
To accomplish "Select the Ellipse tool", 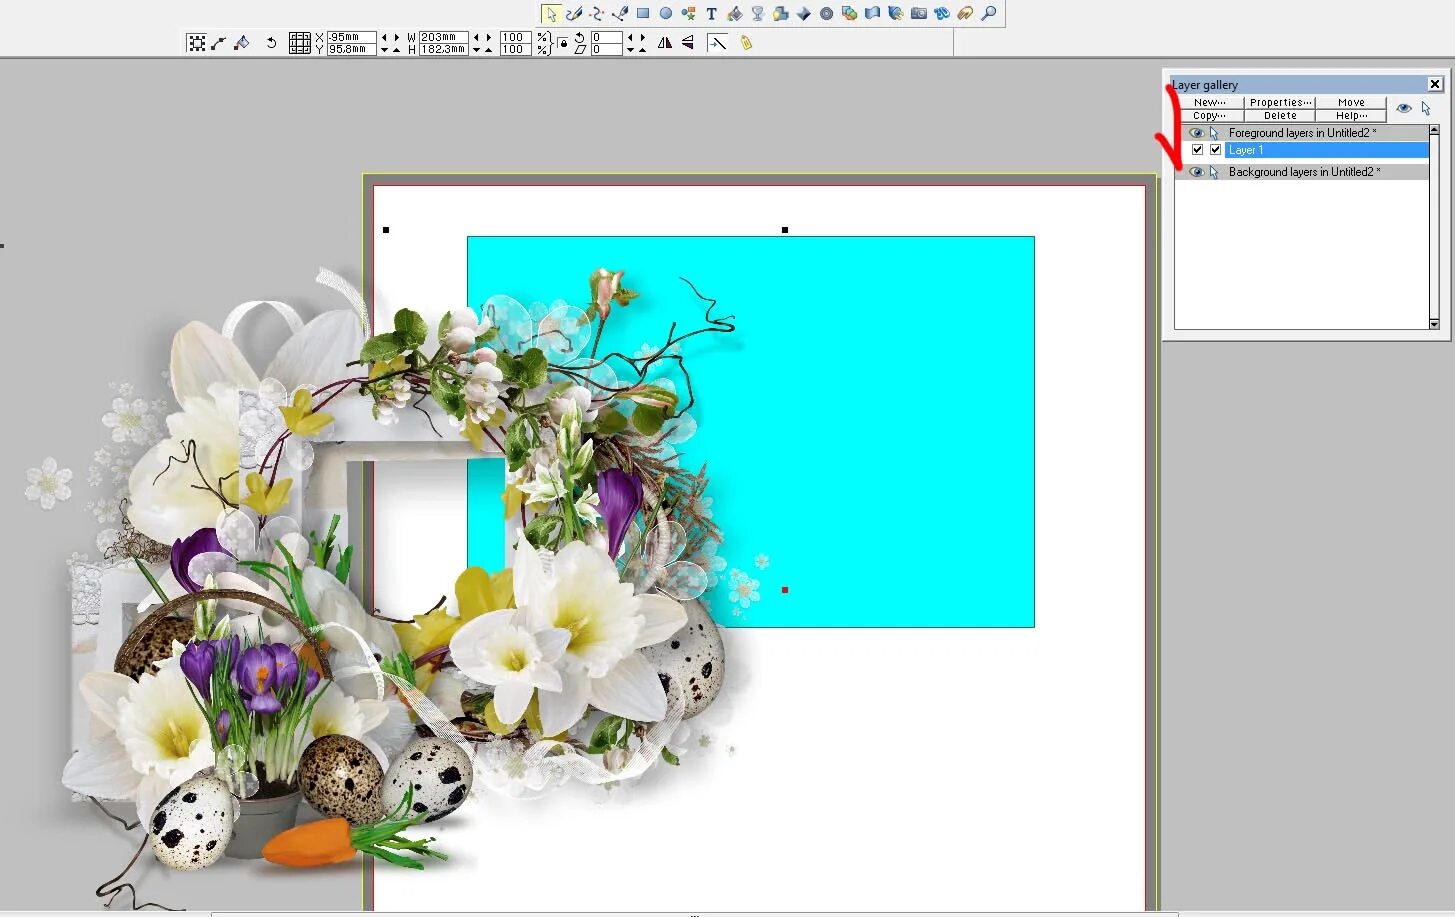I will tap(666, 14).
